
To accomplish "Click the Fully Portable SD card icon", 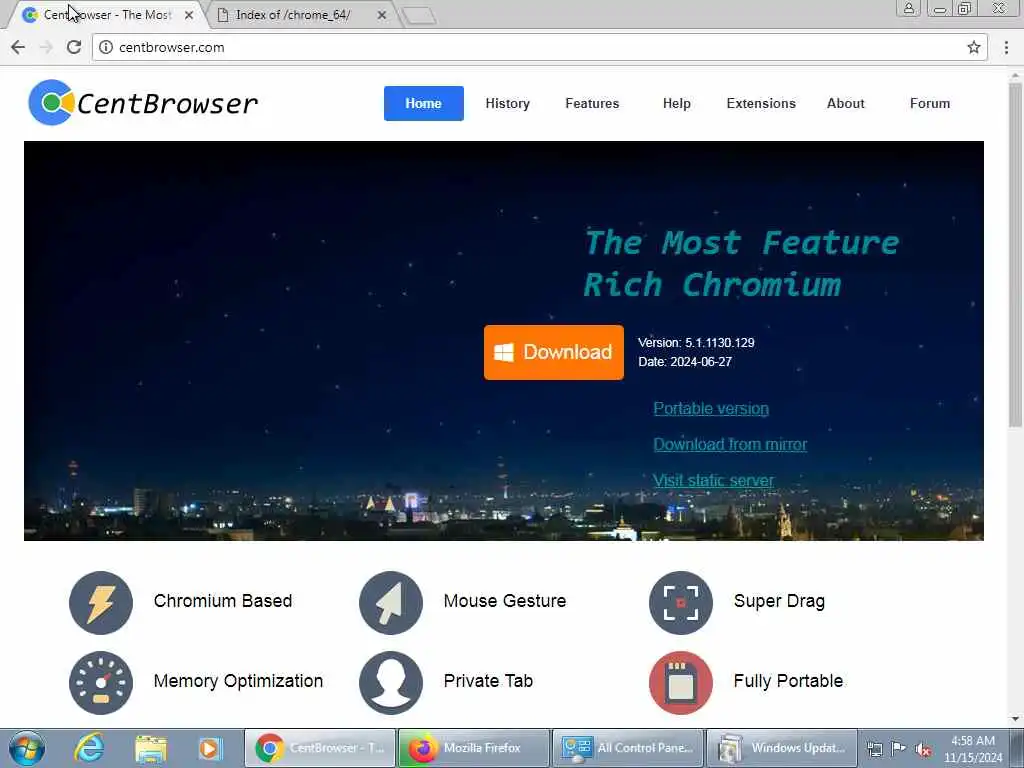I will point(680,682).
